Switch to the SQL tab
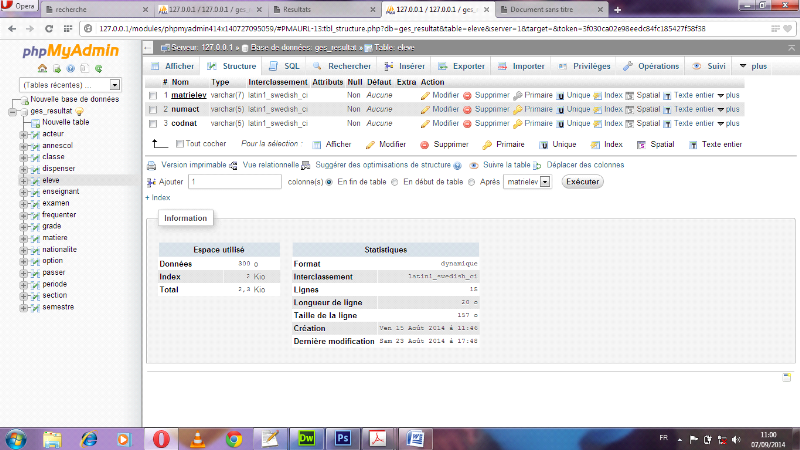This screenshot has height=450, width=800. pos(285,66)
